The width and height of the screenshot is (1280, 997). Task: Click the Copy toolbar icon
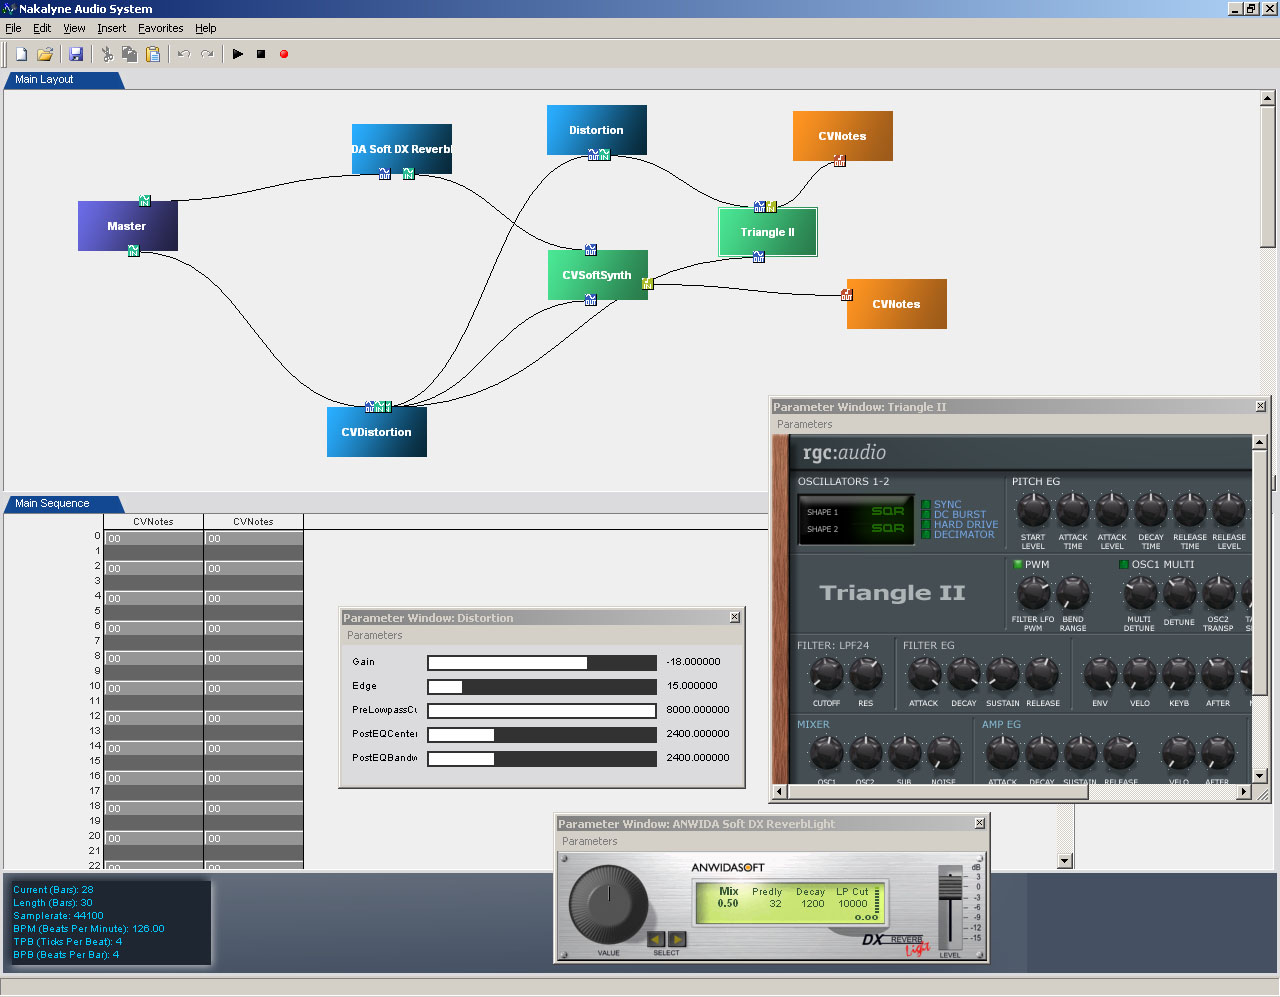pos(130,54)
